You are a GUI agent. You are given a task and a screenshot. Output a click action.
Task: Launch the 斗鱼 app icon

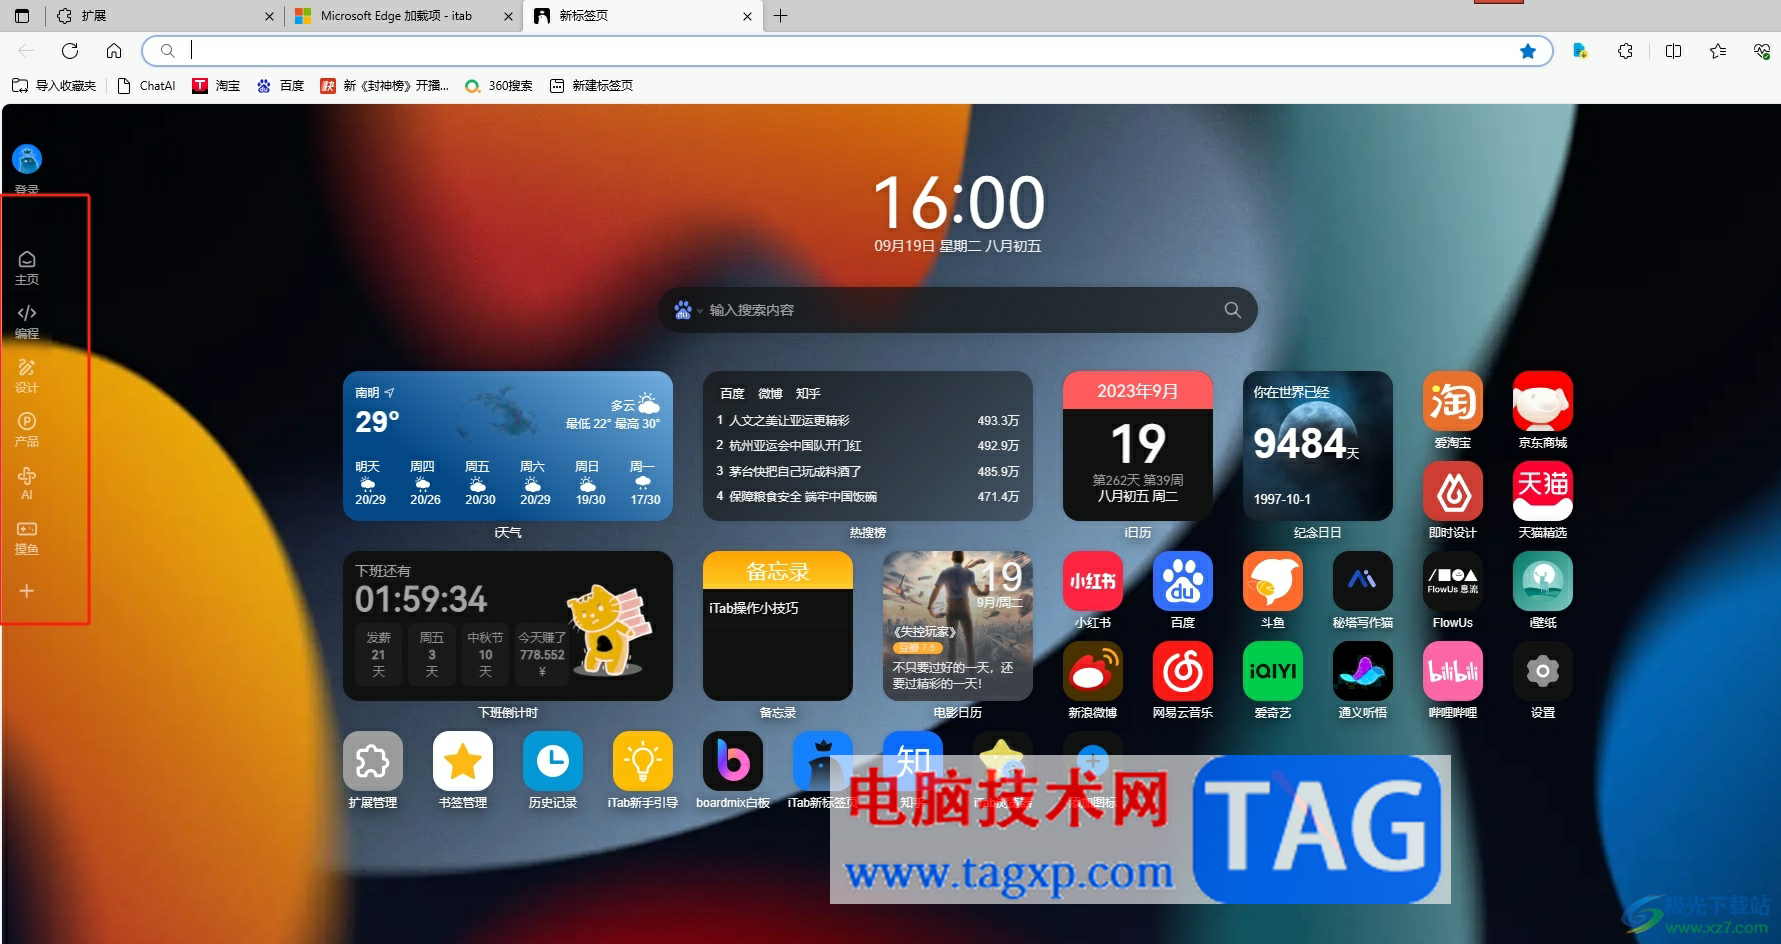[x=1272, y=581]
